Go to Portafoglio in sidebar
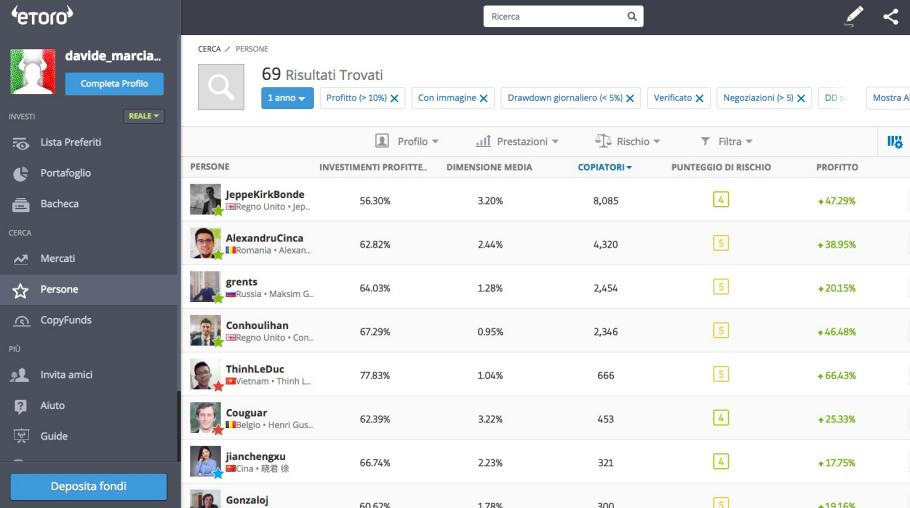This screenshot has width=910, height=508. 65,173
